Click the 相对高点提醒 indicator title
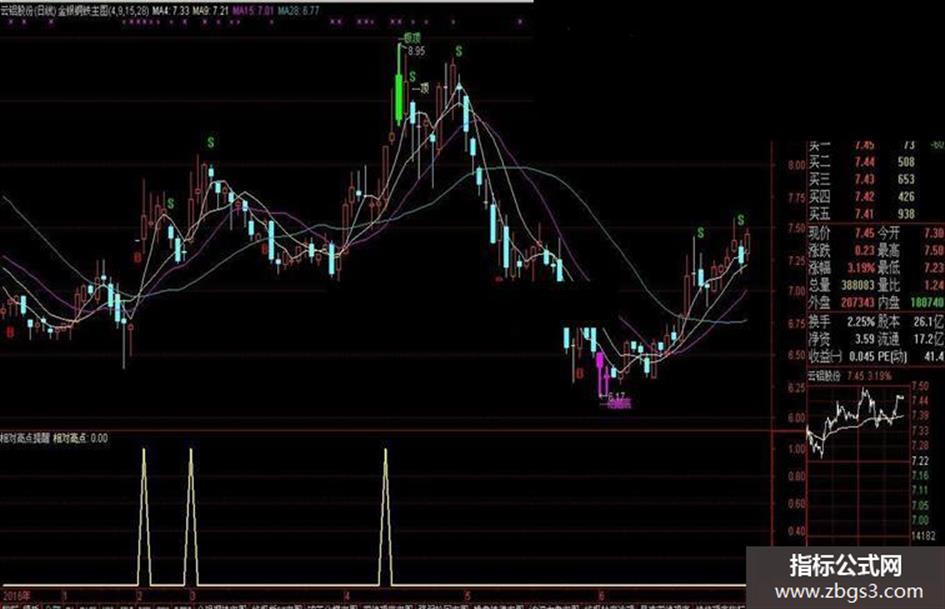This screenshot has height=609, width=945. 25,438
